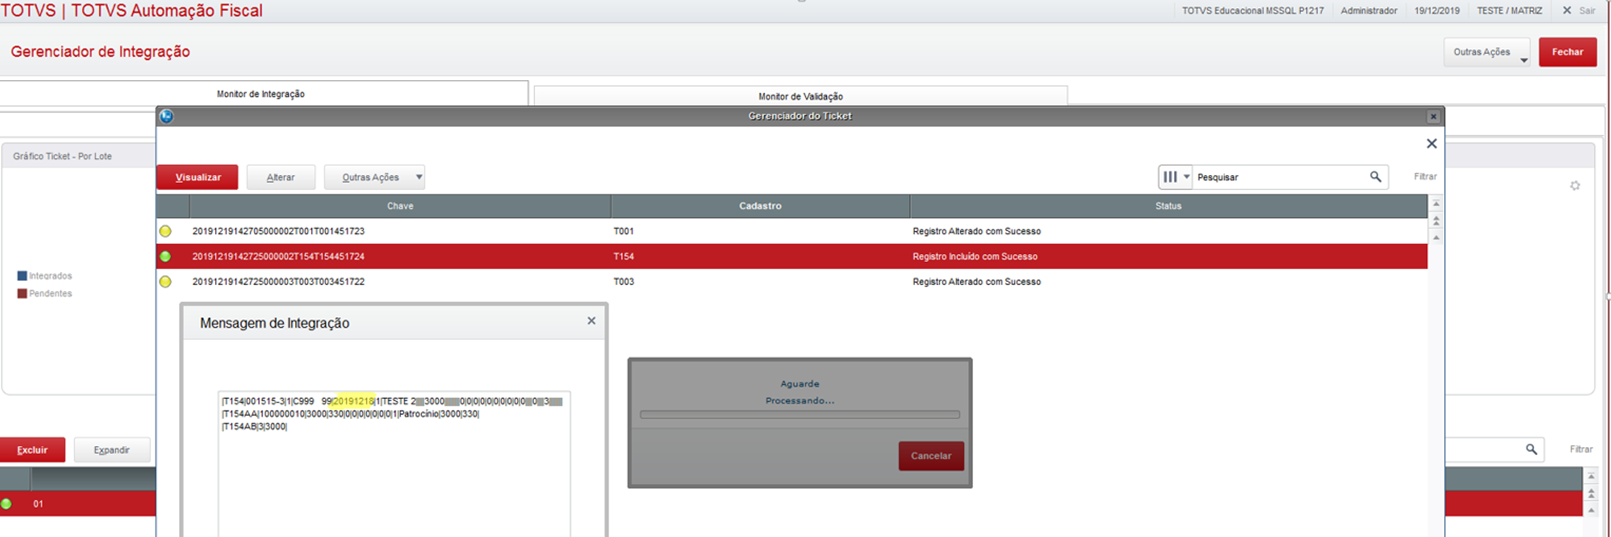This screenshot has width=1611, height=537.
Task: Click Filtrar beside the ticket search
Action: coord(1425,177)
